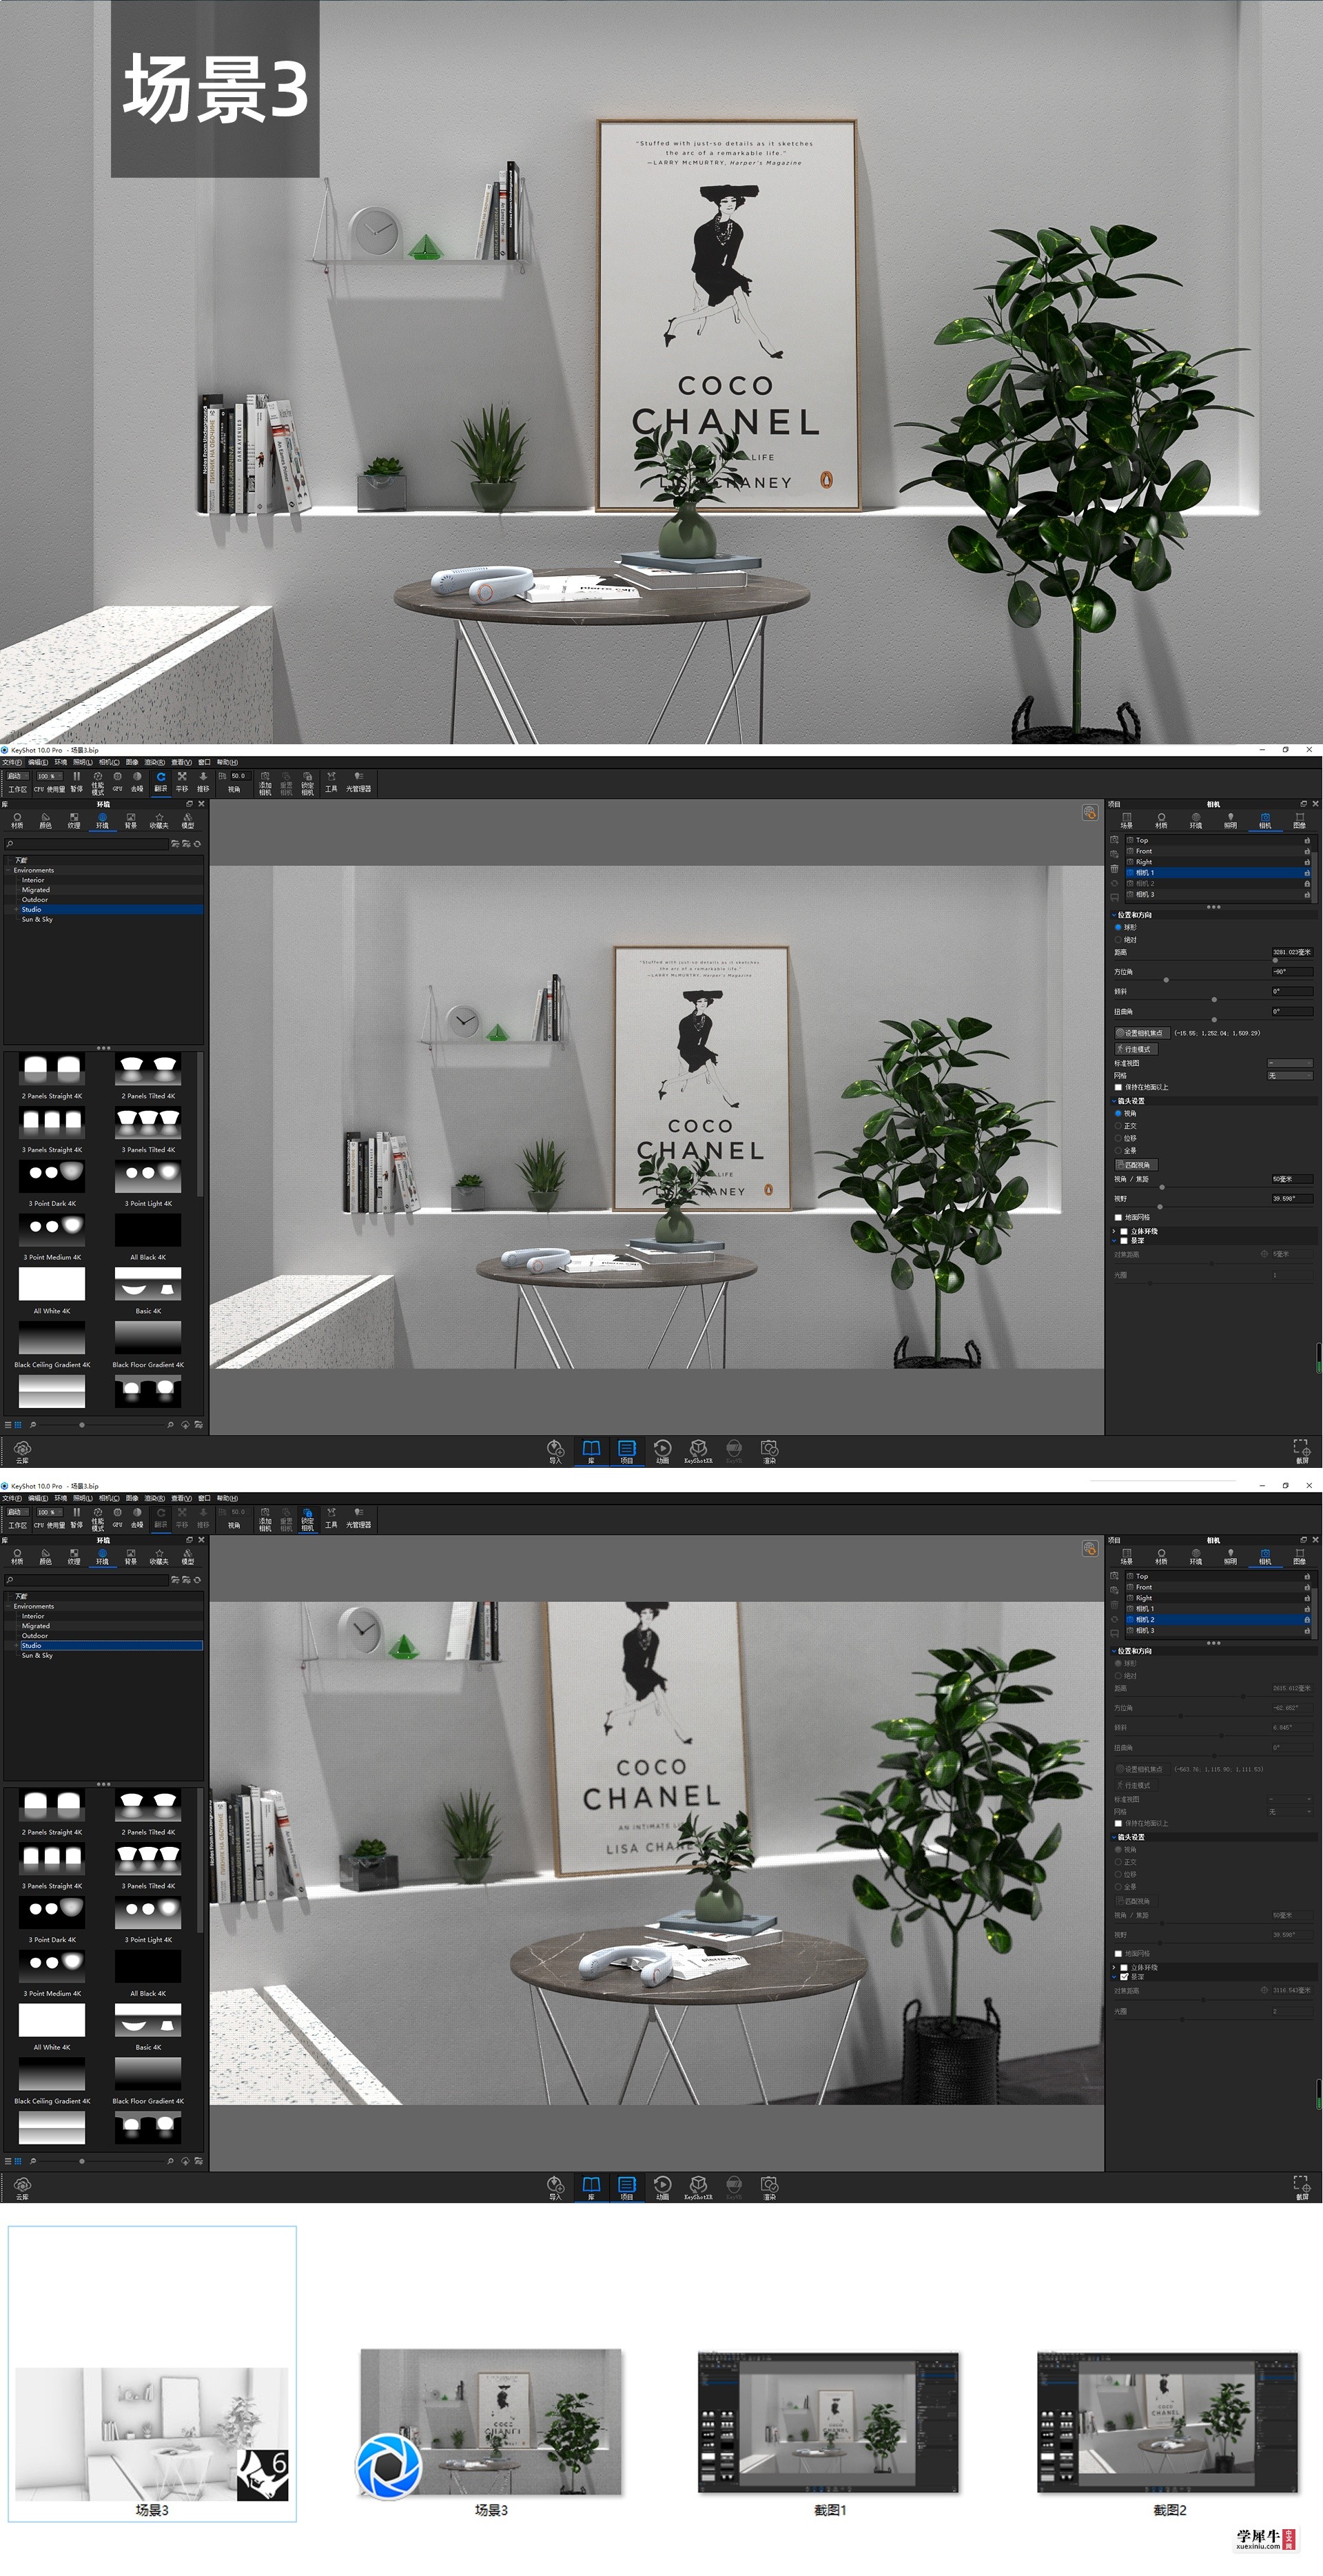
Task: Open Scene (场景) project tab in upper window
Action: tap(1127, 821)
